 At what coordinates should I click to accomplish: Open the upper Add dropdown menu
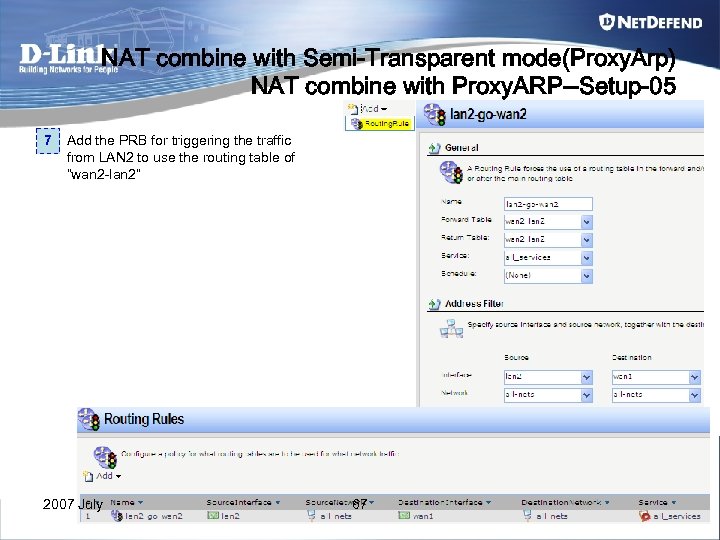point(373,109)
